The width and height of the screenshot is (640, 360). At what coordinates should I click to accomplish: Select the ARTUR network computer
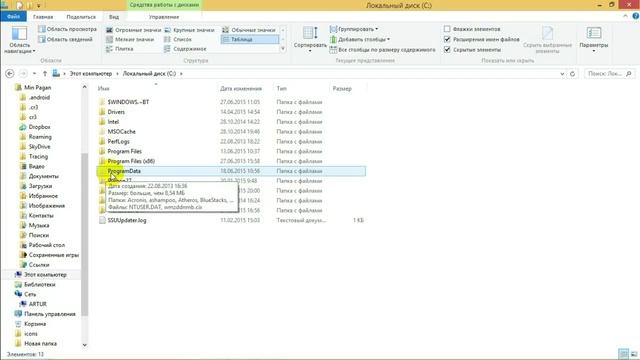tap(37, 304)
